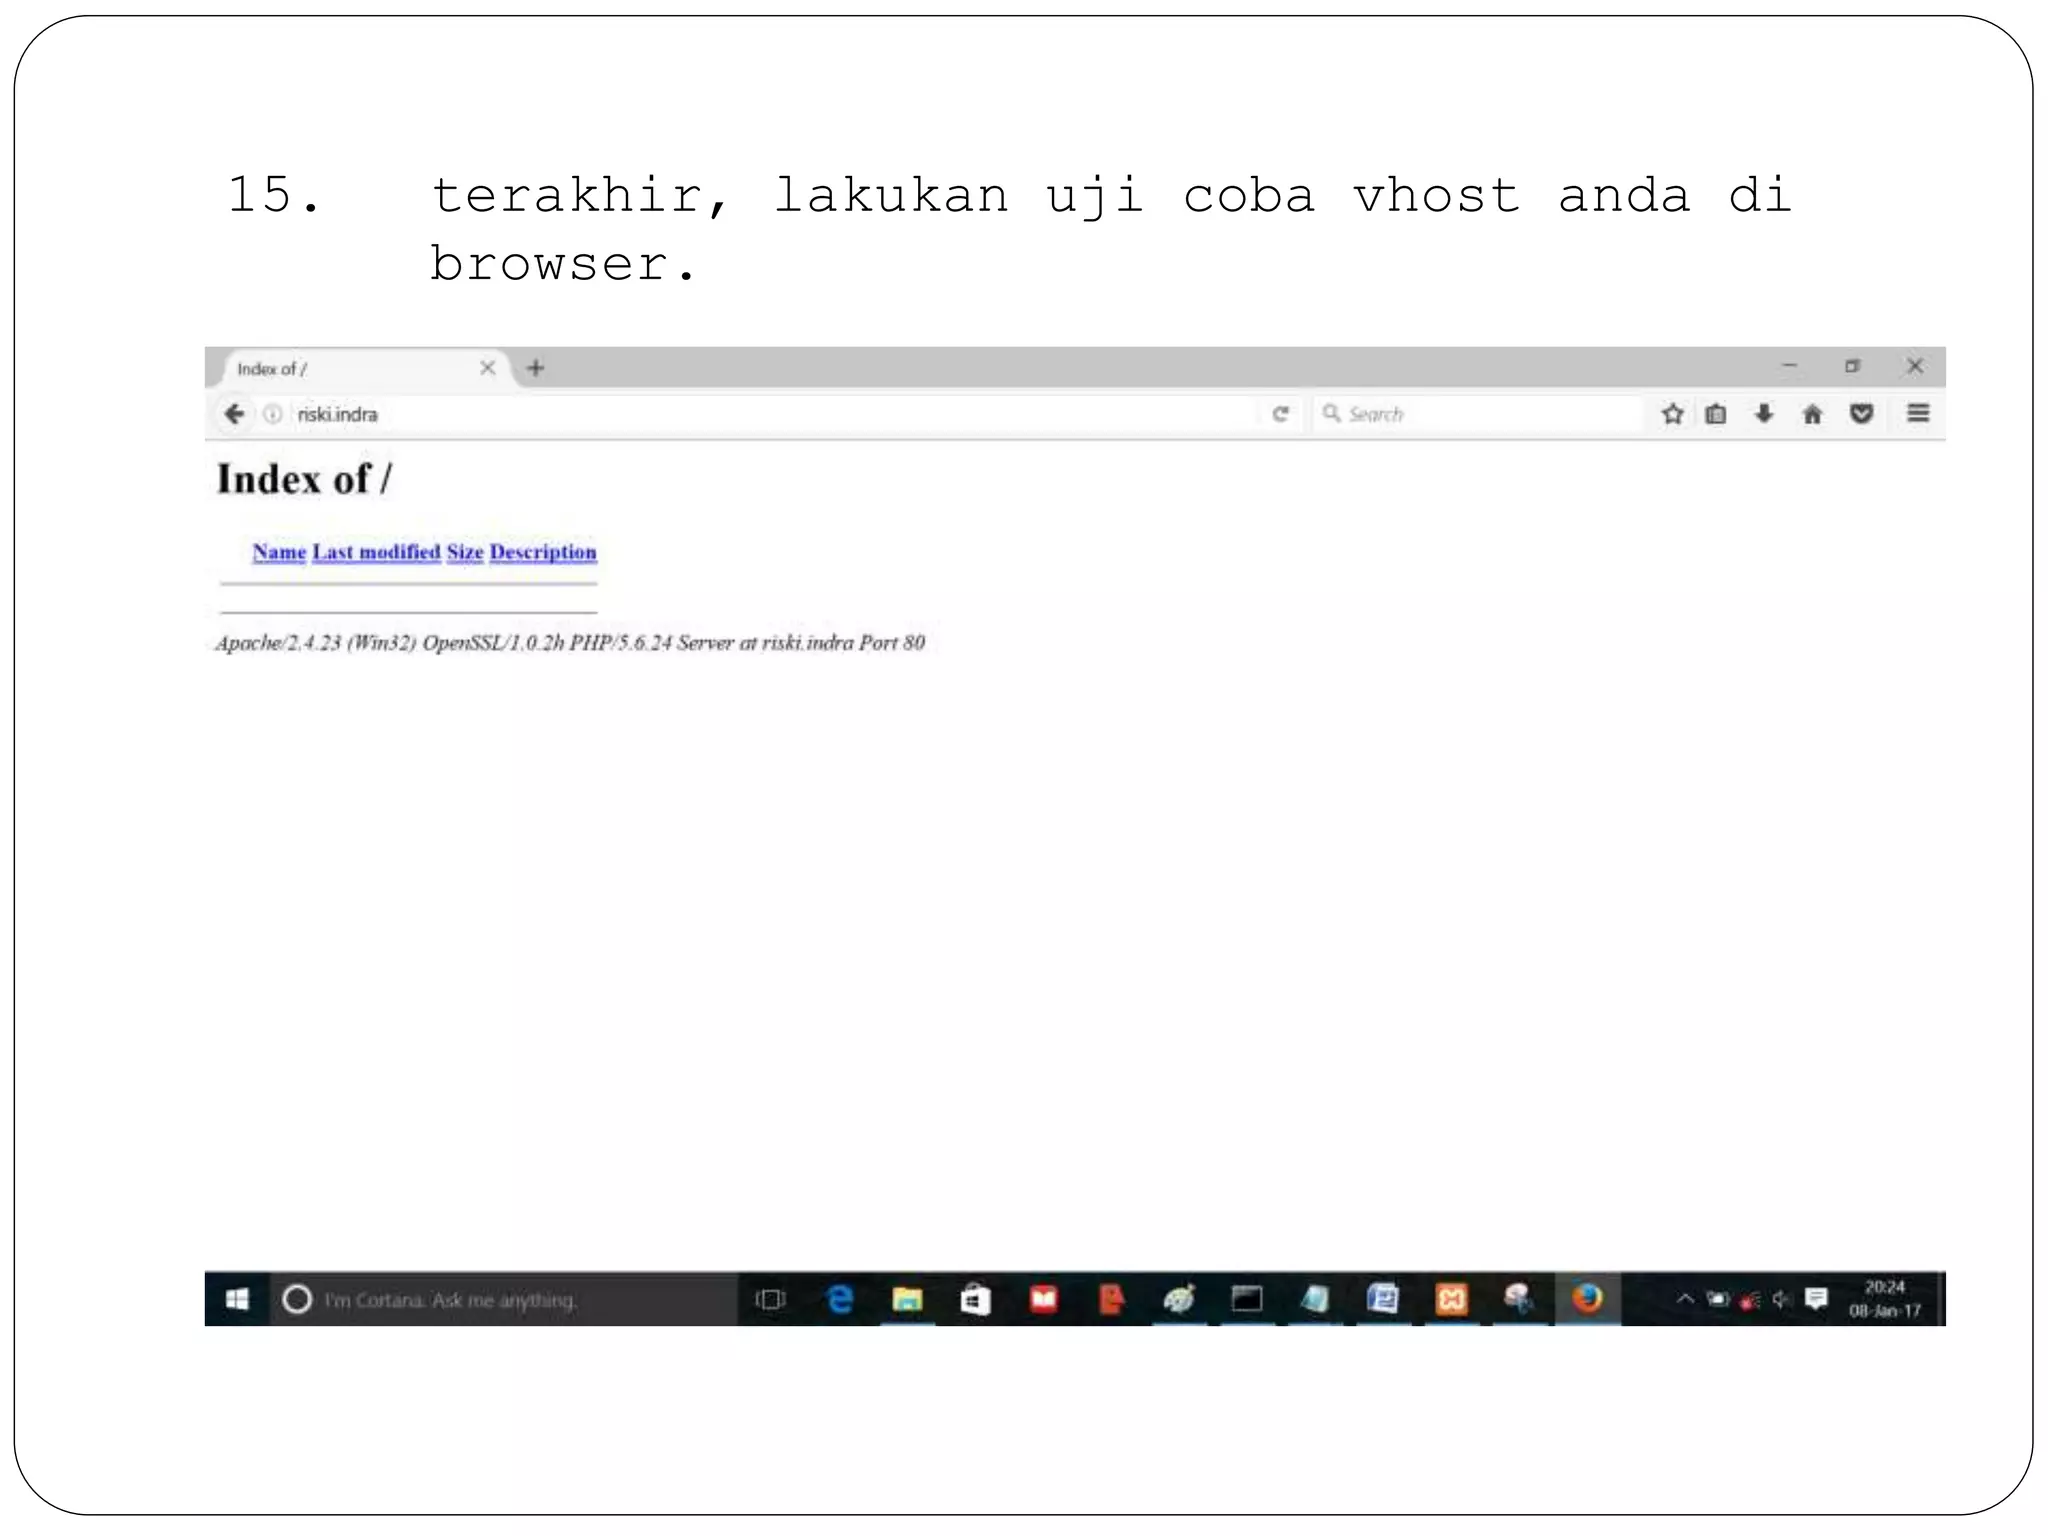The image size is (2048, 1536).
Task: Click the Cortana search box
Action: pos(503,1299)
